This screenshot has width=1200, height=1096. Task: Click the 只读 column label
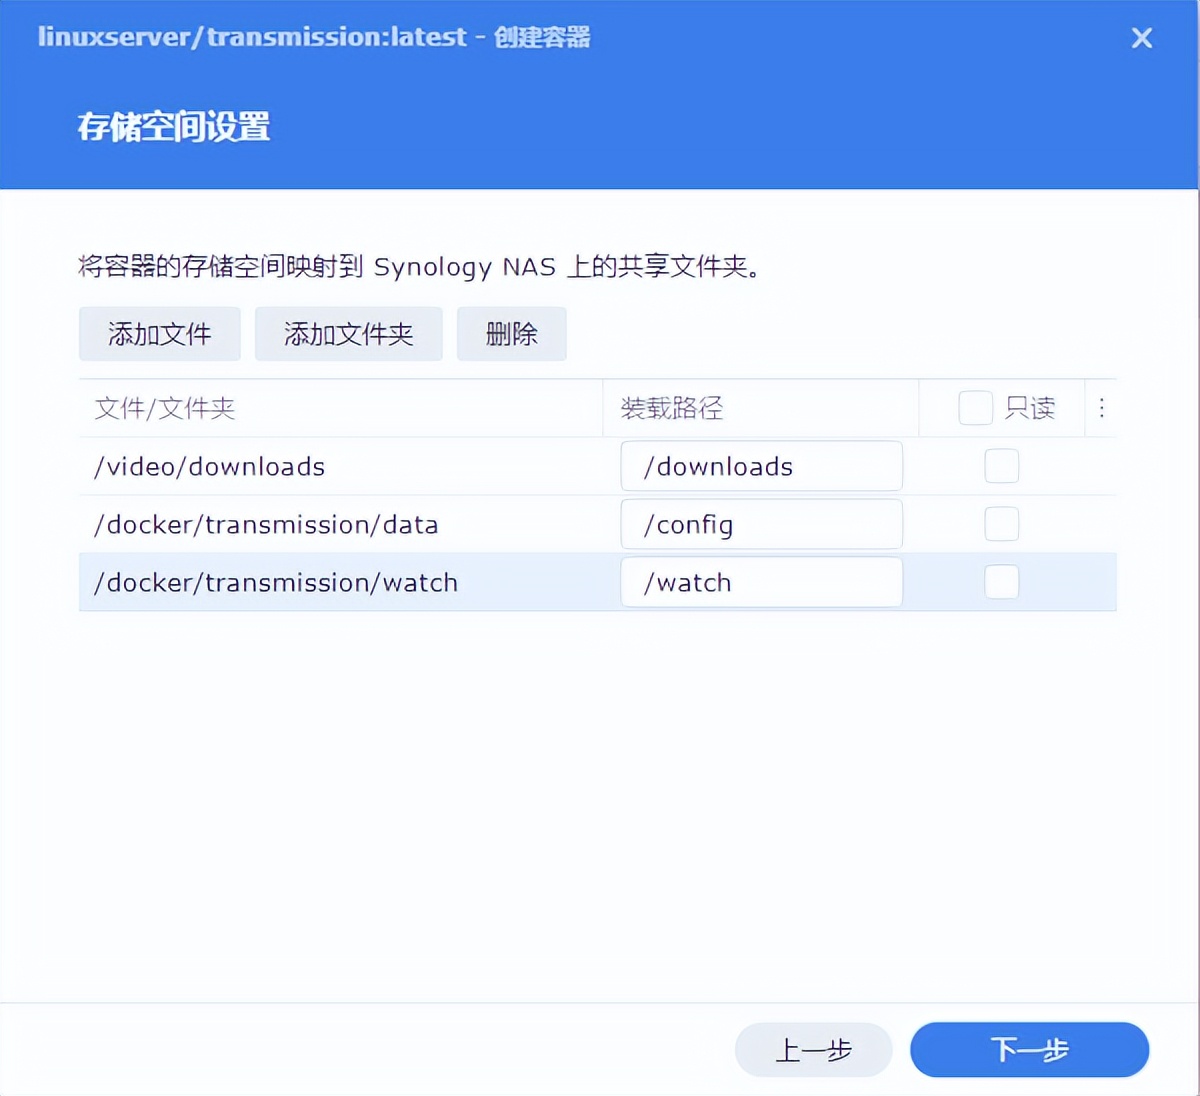1030,408
